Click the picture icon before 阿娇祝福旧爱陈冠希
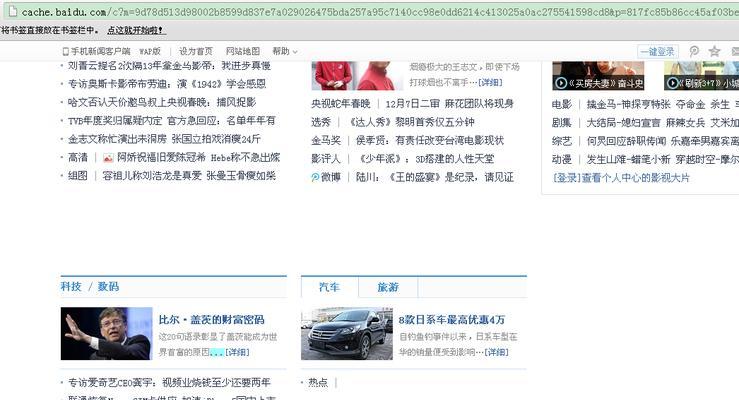This screenshot has height=400, width=739. point(108,158)
